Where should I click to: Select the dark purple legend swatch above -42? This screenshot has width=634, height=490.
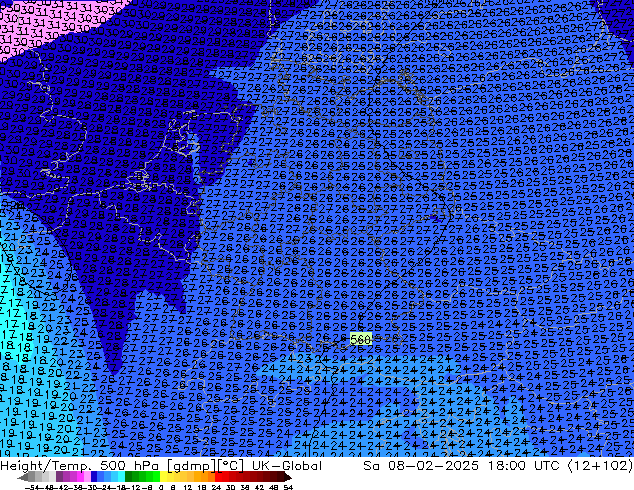tap(59, 477)
